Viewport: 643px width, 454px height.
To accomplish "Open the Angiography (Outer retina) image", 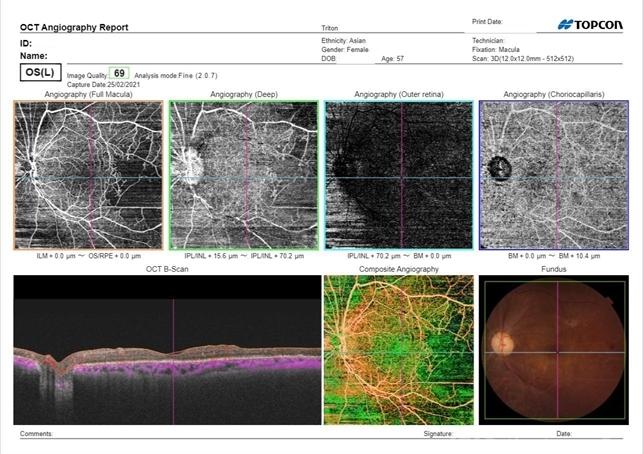I will tap(399, 175).
